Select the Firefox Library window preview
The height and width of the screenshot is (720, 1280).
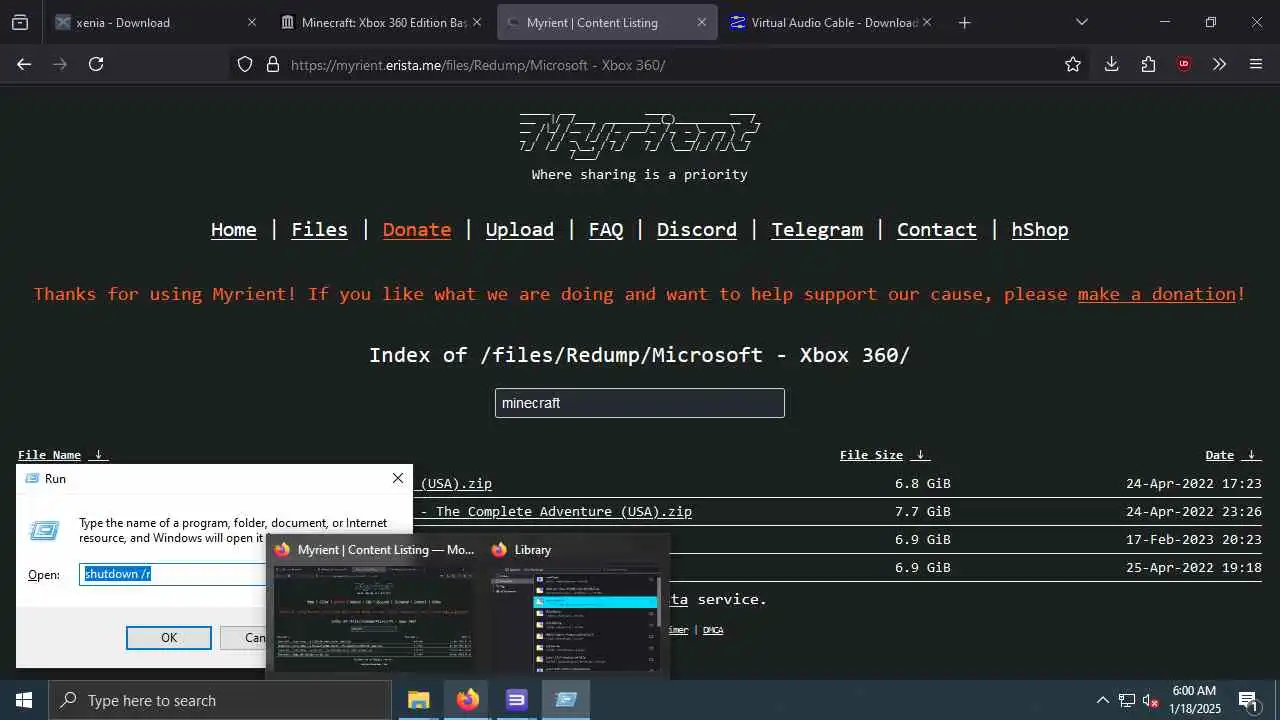pos(576,608)
